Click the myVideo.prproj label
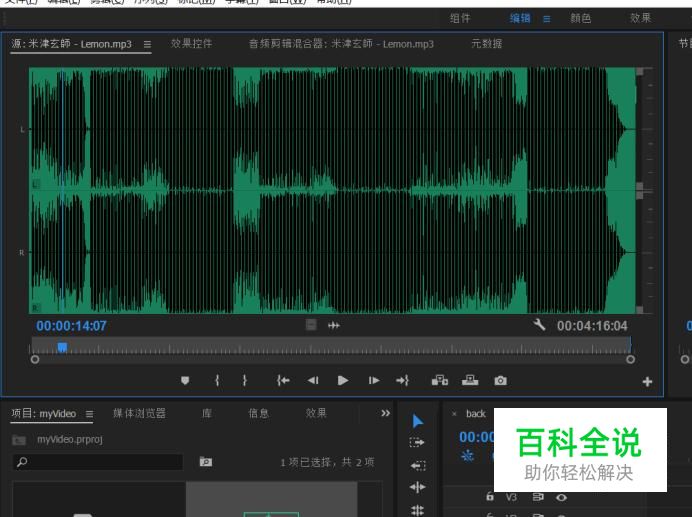This screenshot has width=692, height=517. pos(70,439)
